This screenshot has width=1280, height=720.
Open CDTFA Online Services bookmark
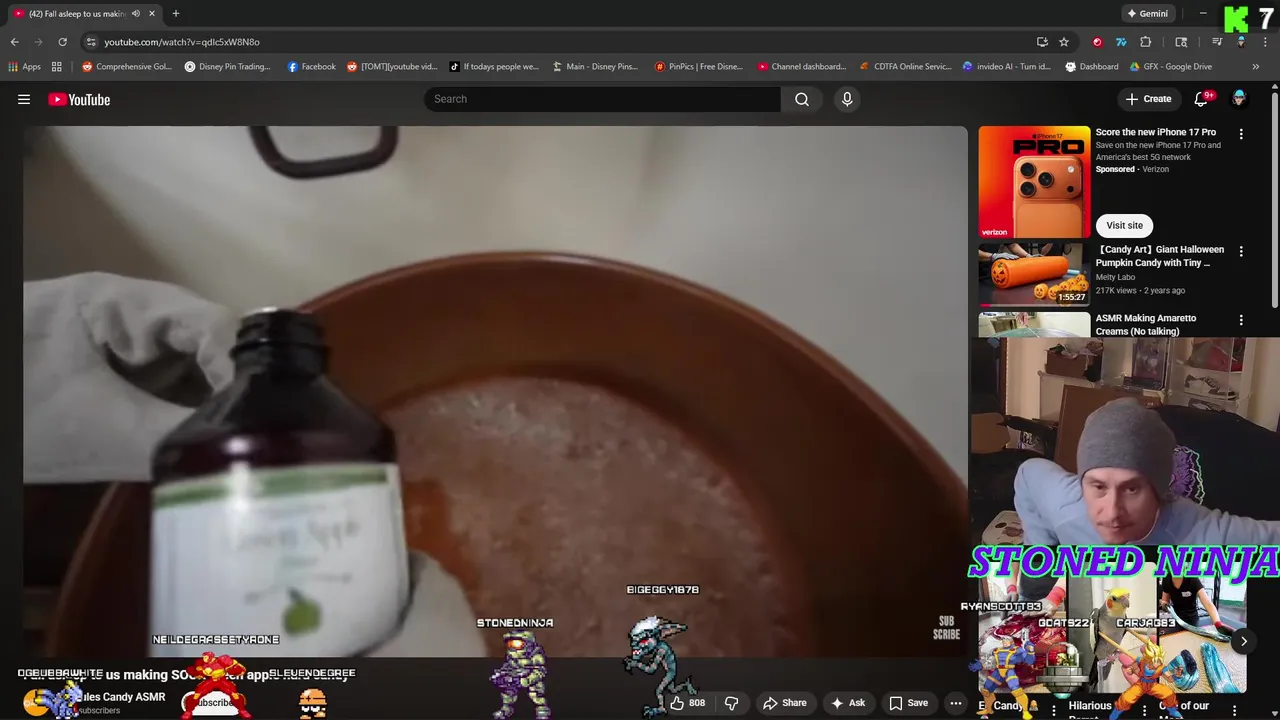pyautogui.click(x=906, y=67)
